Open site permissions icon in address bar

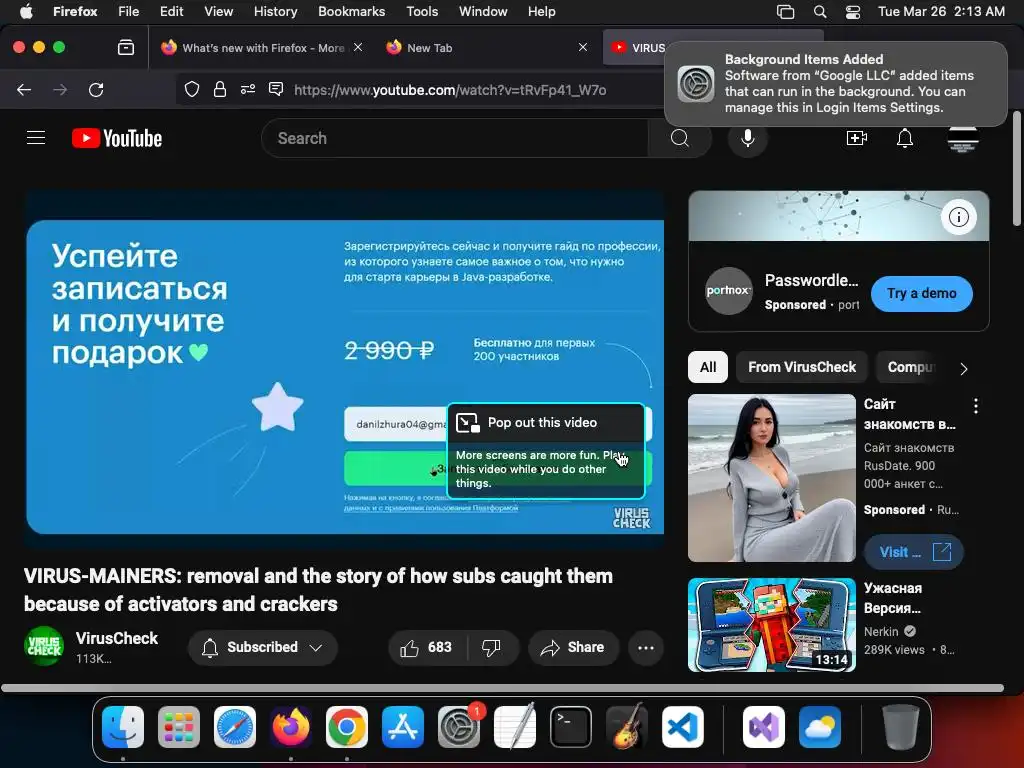(248, 89)
